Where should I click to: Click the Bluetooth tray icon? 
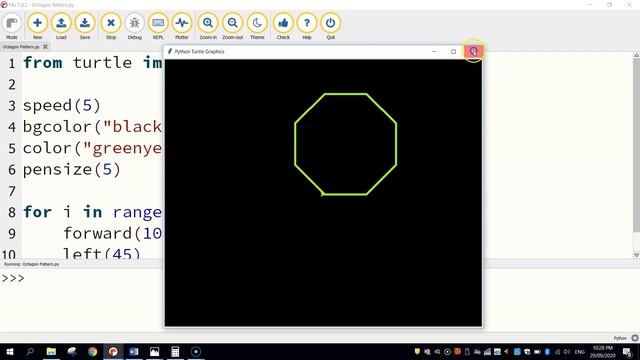(547, 352)
